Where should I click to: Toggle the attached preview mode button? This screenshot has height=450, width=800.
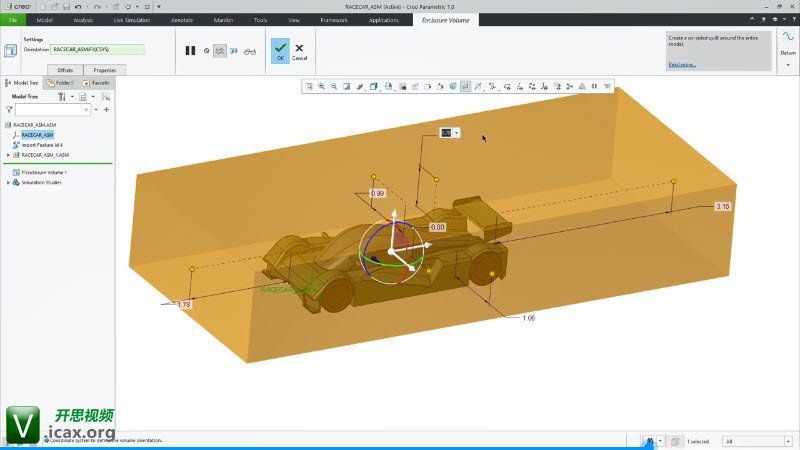220,50
